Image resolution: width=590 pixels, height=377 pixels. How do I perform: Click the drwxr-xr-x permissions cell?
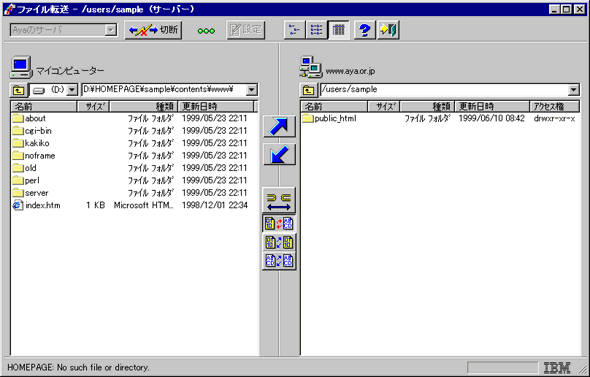(554, 119)
